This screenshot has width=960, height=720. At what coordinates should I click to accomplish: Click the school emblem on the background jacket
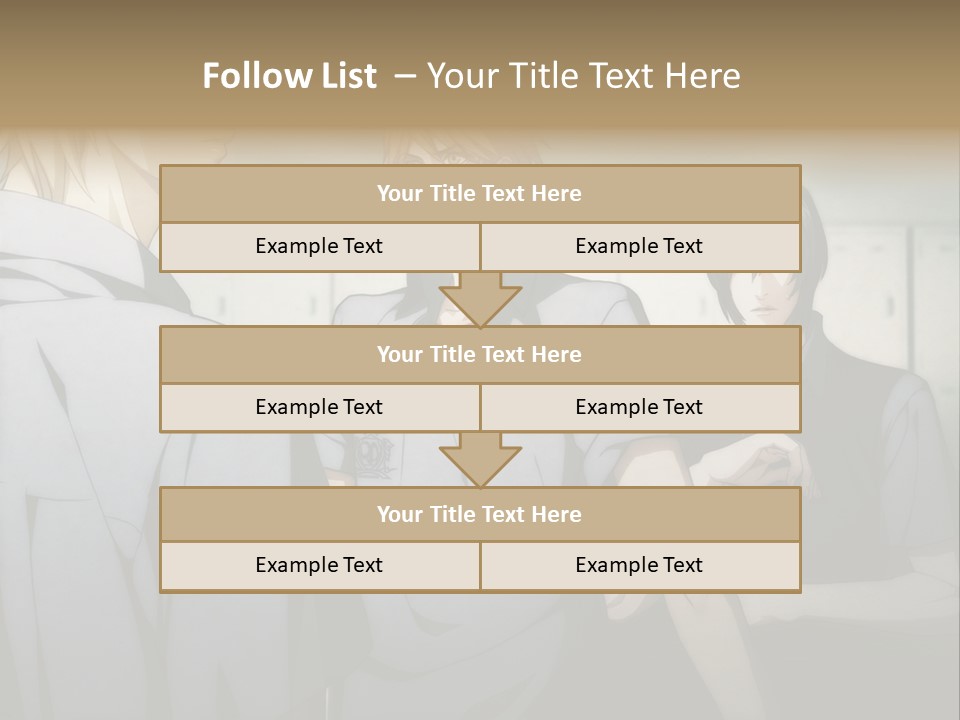tap(370, 458)
